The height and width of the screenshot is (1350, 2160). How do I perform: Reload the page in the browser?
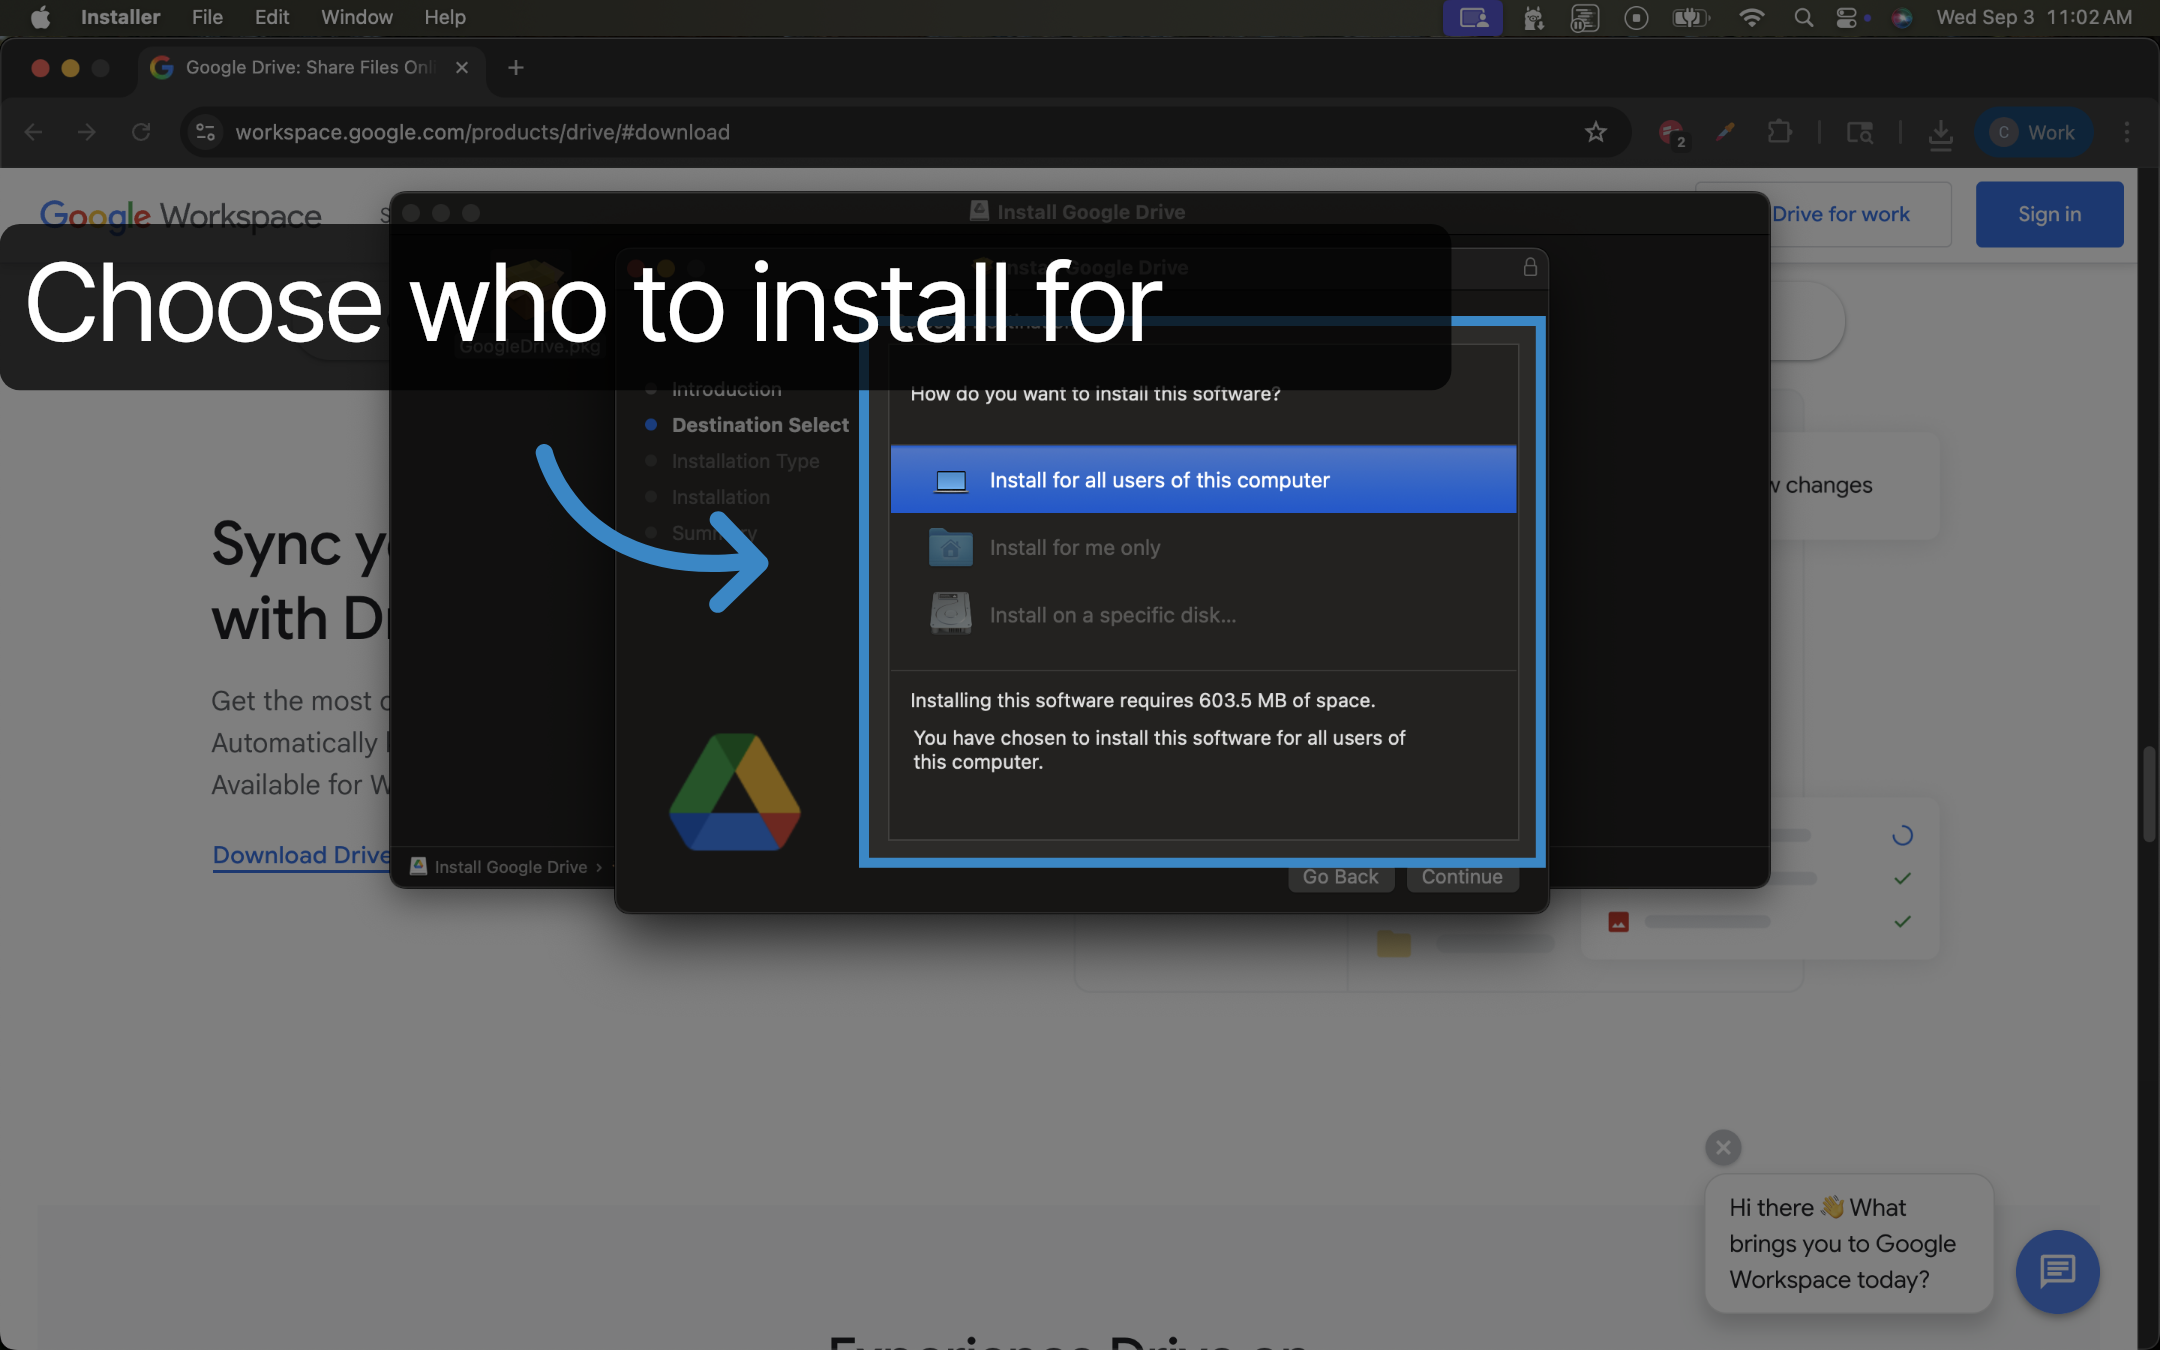click(141, 132)
